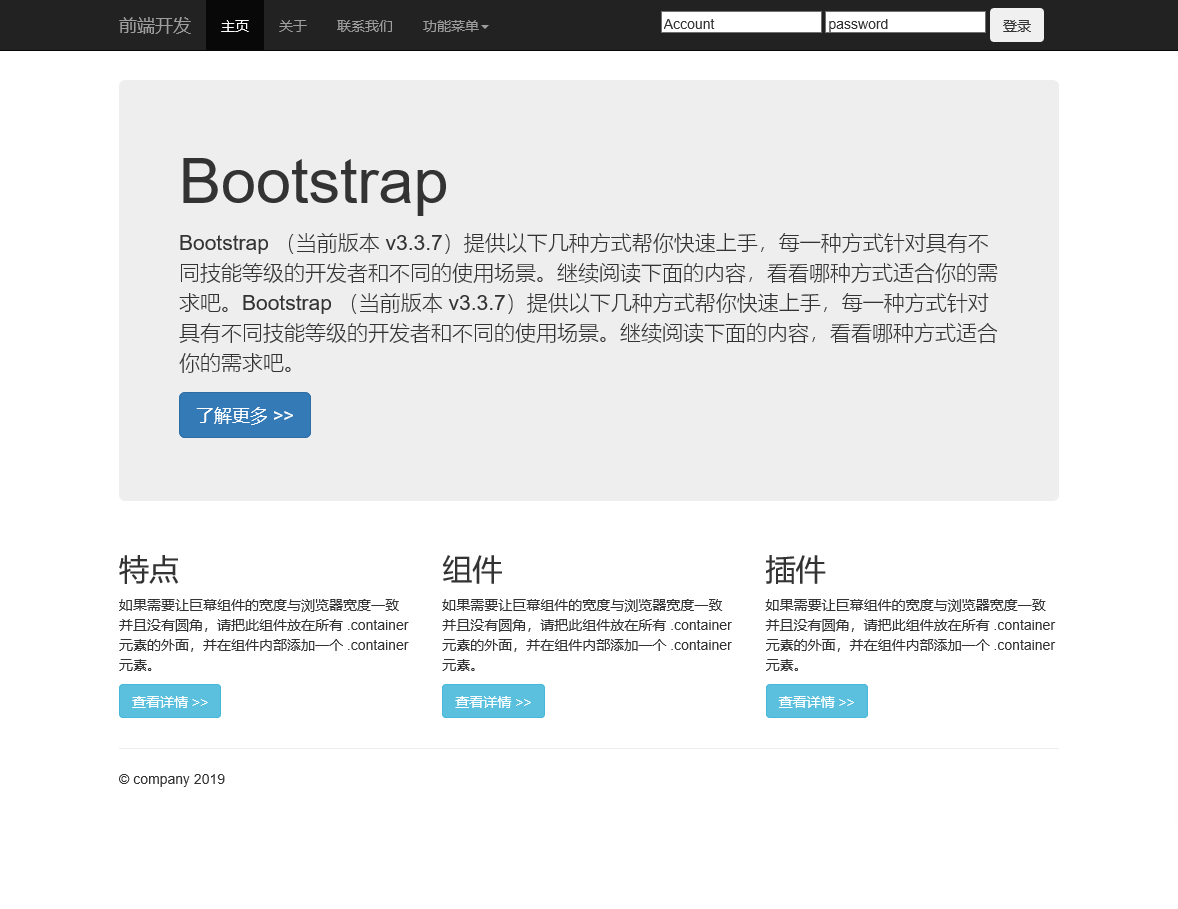Click the 特点 section heading
1178x909 pixels.
click(149, 569)
